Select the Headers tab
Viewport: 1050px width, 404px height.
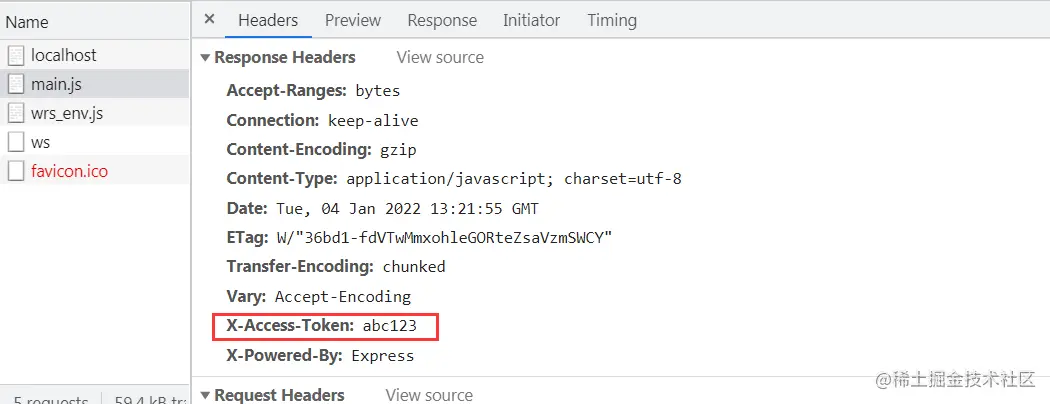pyautogui.click(x=268, y=20)
